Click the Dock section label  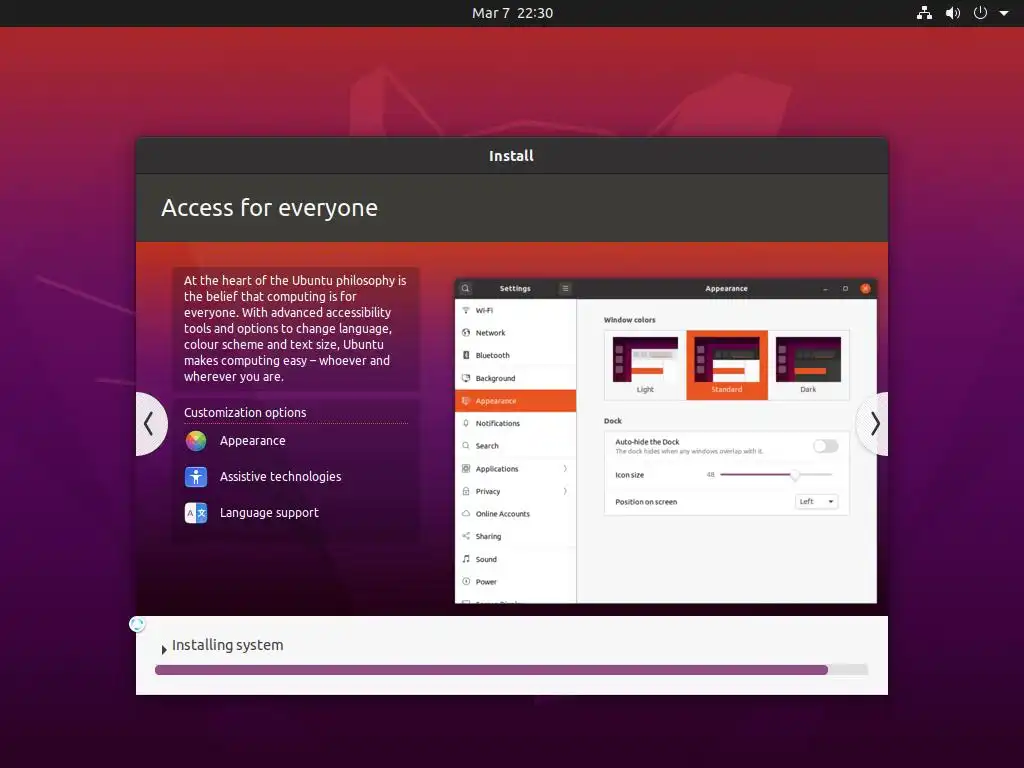(613, 421)
